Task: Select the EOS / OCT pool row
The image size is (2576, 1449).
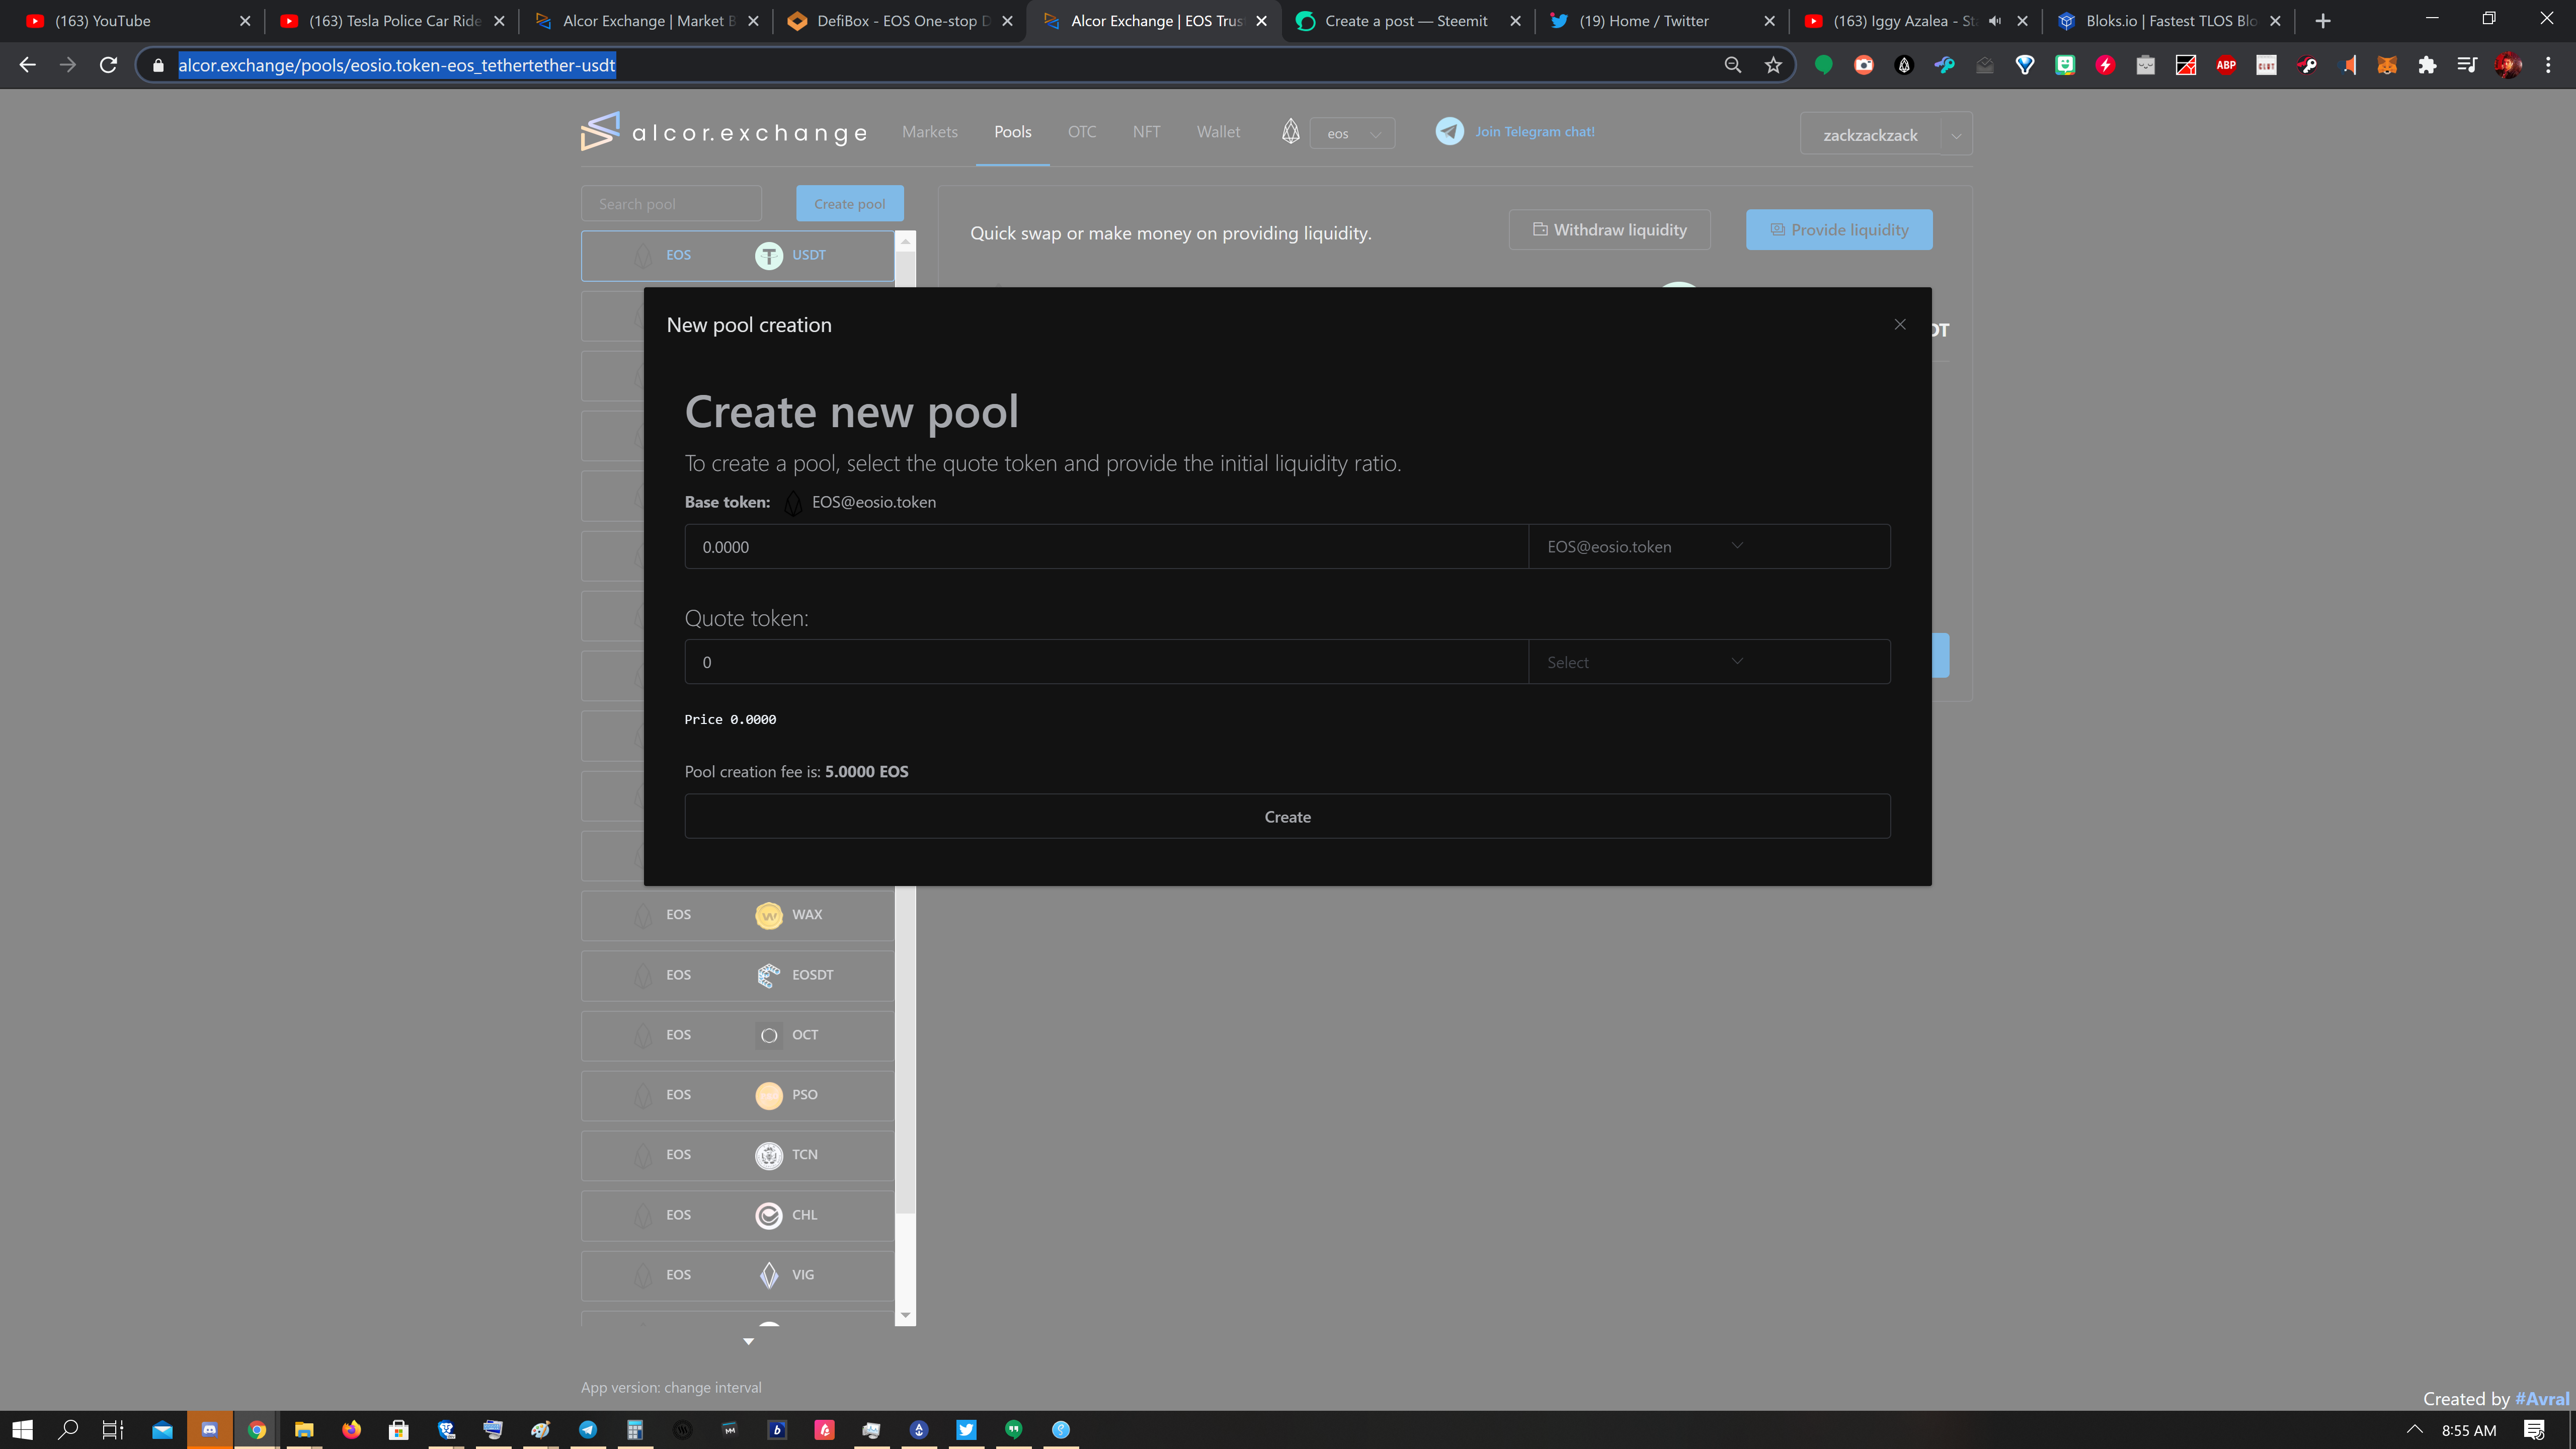Action: point(738,1035)
